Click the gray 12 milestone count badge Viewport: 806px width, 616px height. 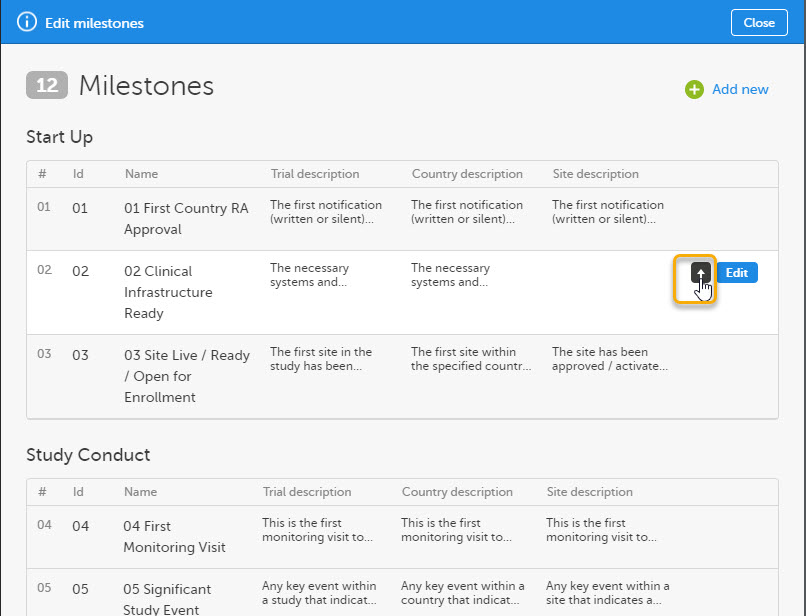[46, 85]
